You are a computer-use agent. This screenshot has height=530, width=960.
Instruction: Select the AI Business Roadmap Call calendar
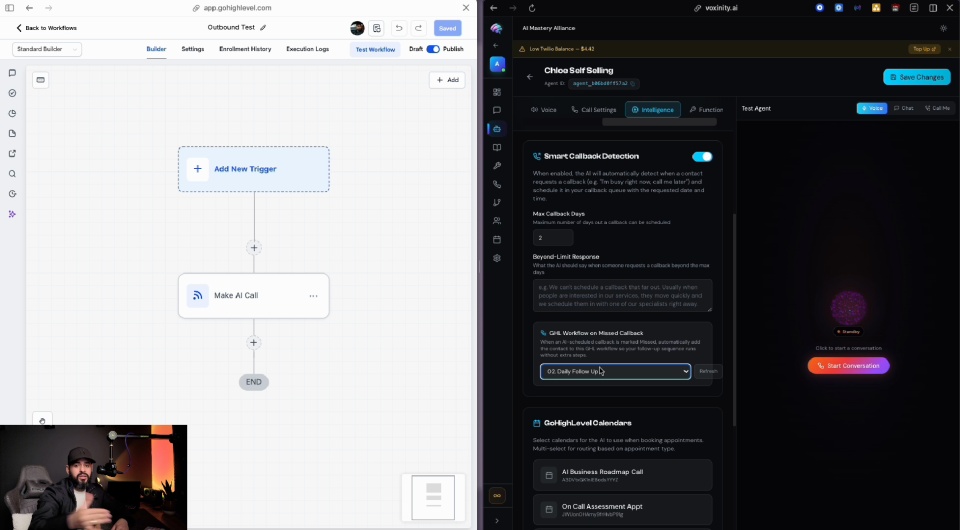(x=622, y=475)
